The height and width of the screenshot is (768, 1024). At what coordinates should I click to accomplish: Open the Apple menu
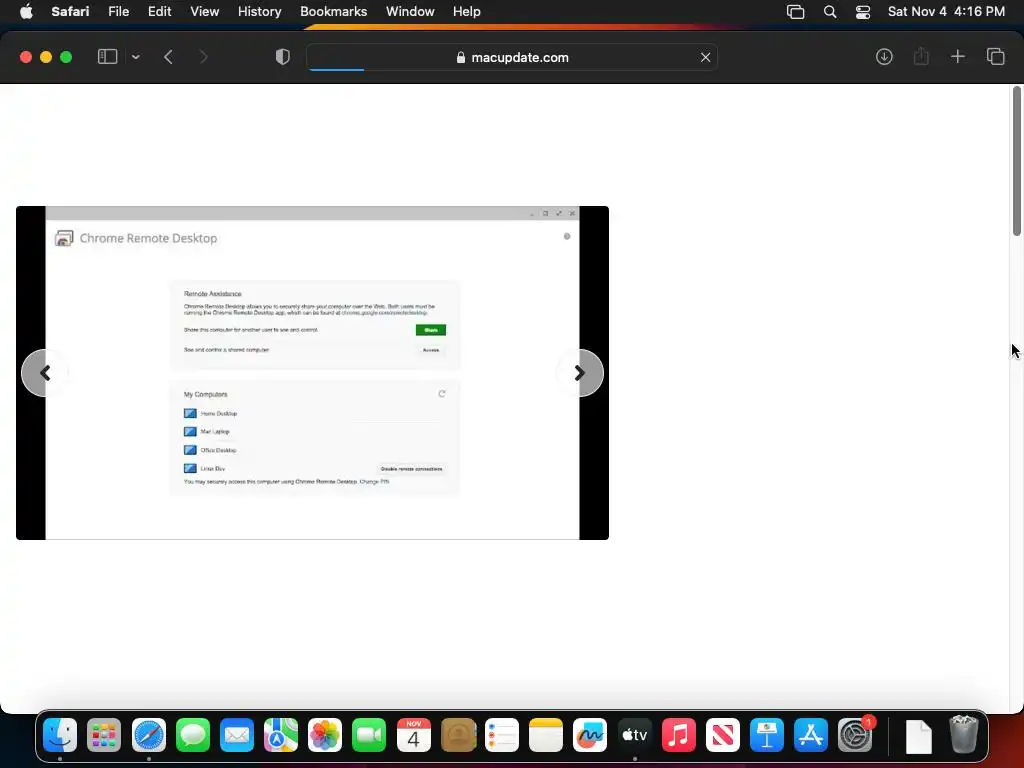click(26, 11)
